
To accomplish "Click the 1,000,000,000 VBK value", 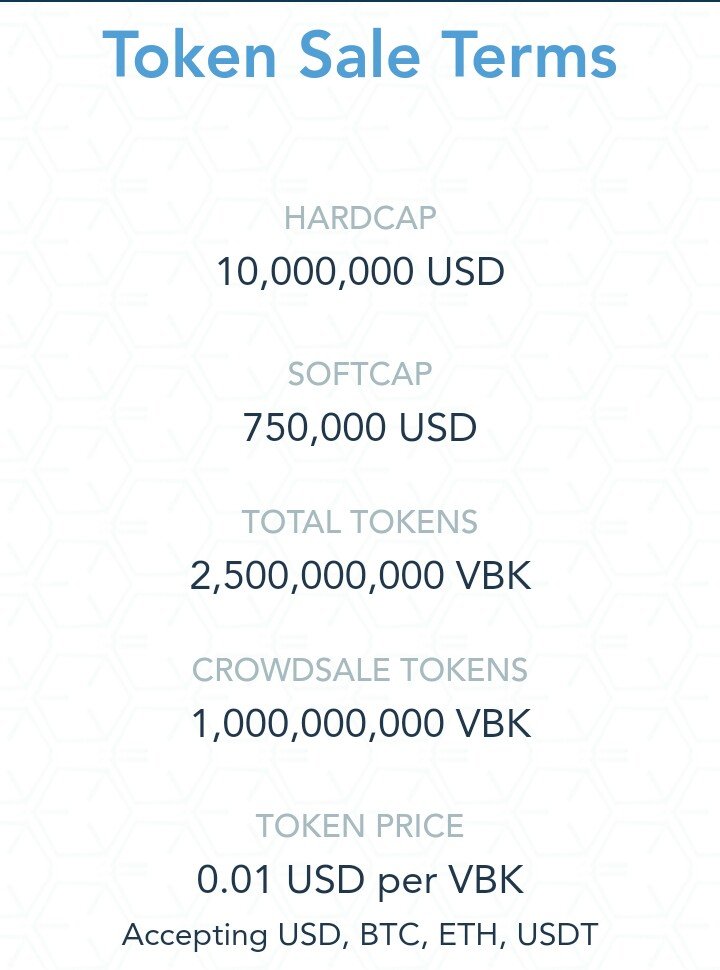I will [x=360, y=723].
